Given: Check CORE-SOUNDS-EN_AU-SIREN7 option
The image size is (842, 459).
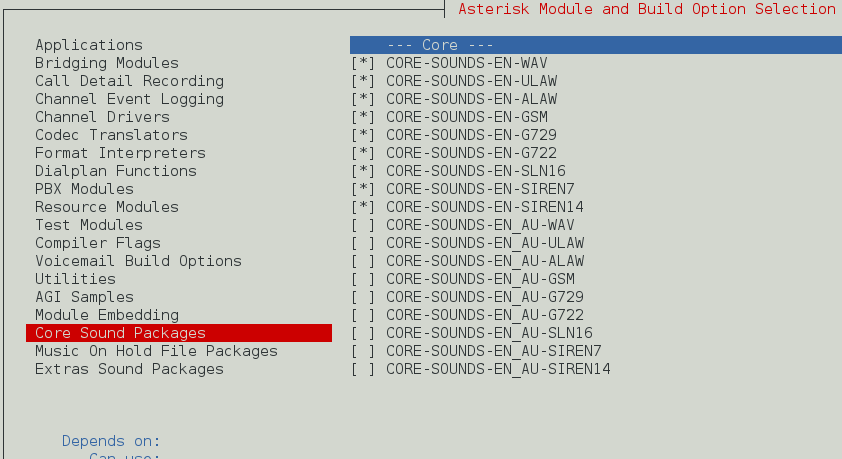Looking at the screenshot, I should click(x=363, y=351).
